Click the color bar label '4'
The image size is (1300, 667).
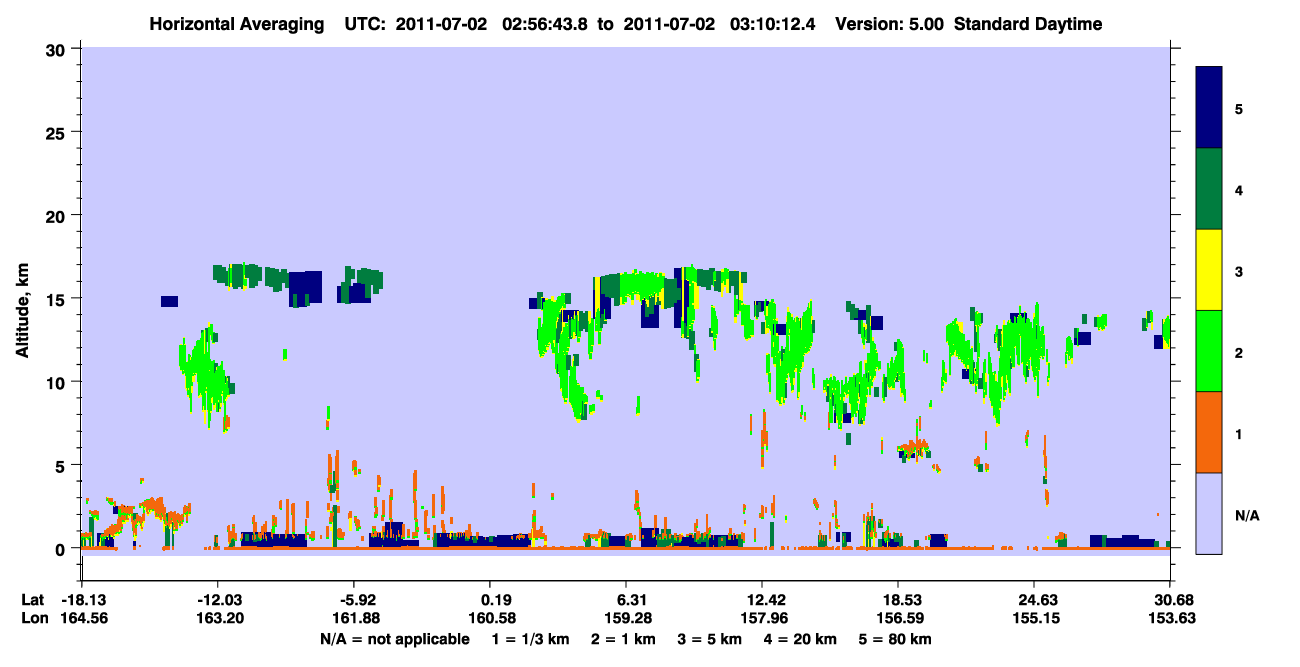pos(1238,189)
